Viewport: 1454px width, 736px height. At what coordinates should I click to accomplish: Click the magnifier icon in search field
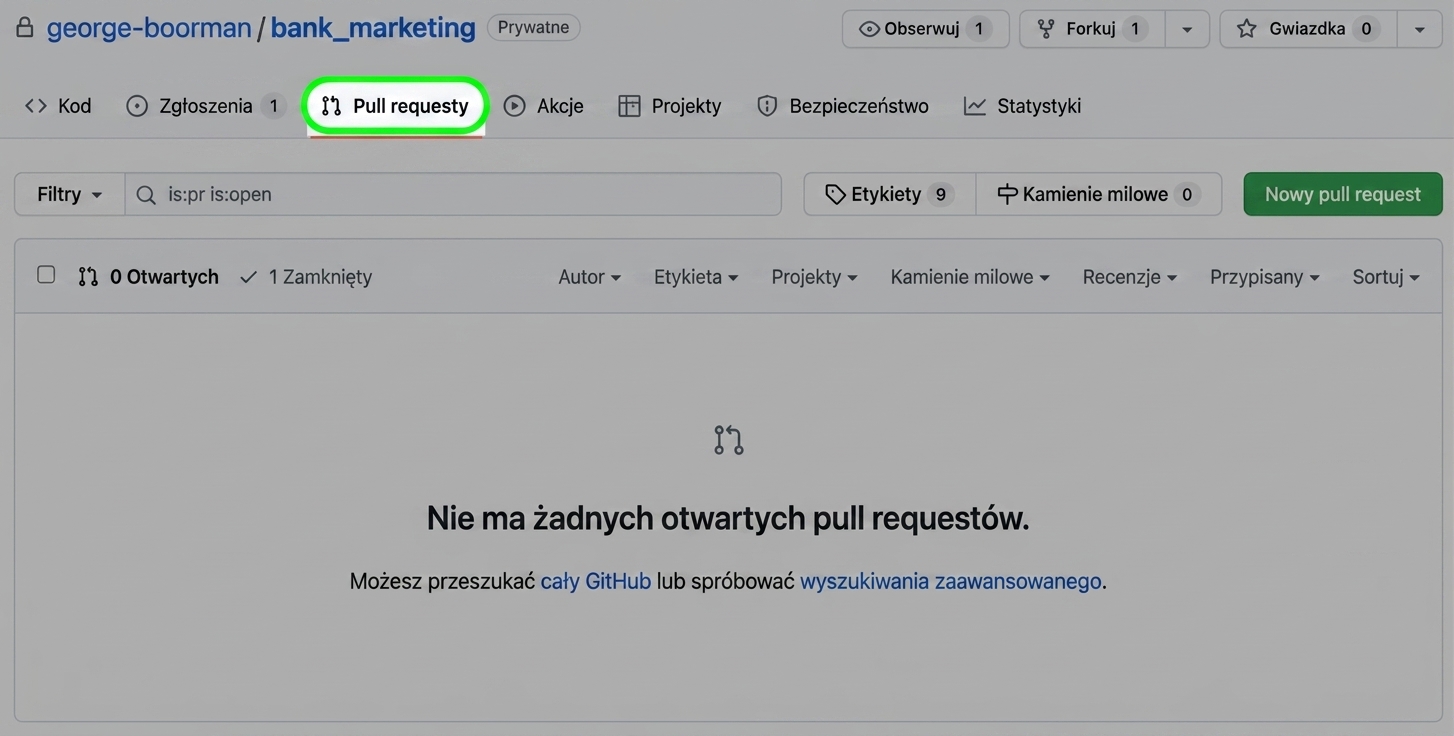tap(146, 194)
